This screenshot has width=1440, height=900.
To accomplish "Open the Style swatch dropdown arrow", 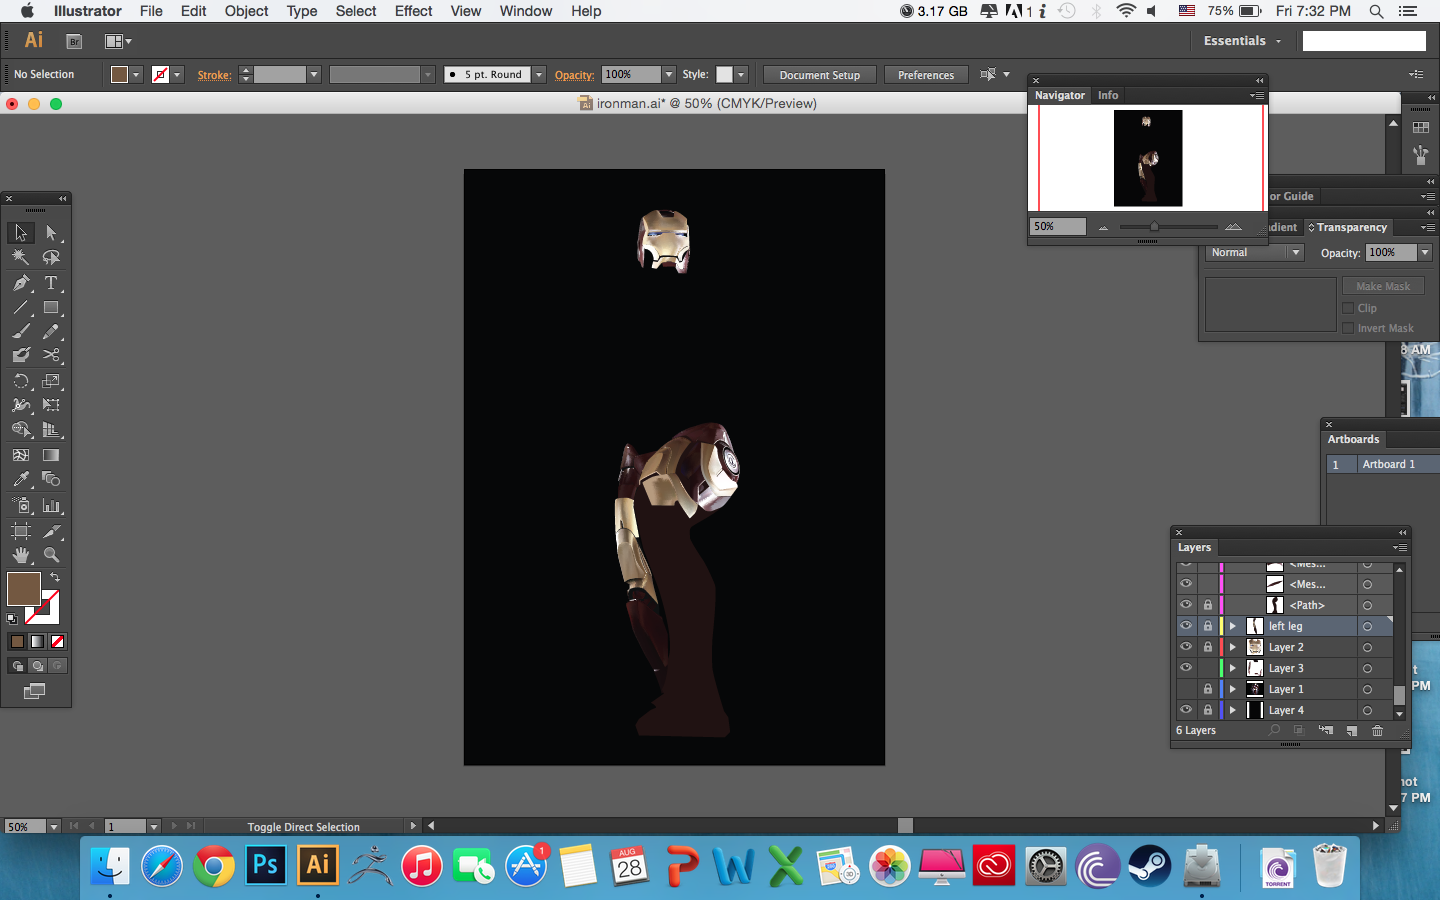I will (741, 75).
